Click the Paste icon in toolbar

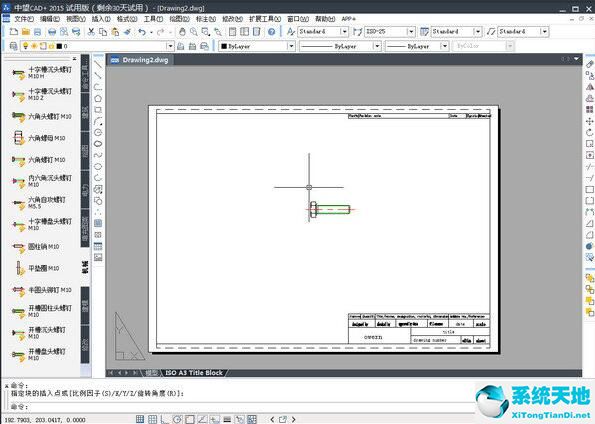115,32
